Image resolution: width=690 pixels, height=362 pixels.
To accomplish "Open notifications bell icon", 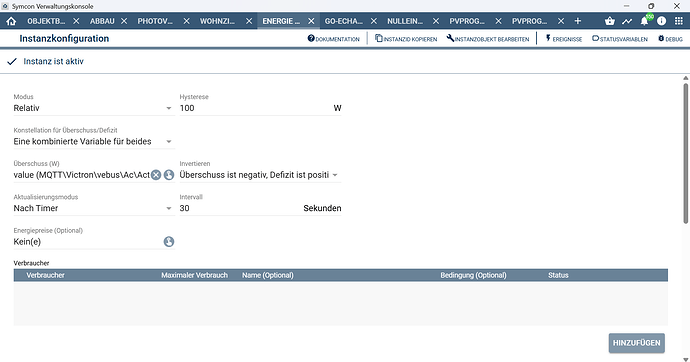I will 645,21.
